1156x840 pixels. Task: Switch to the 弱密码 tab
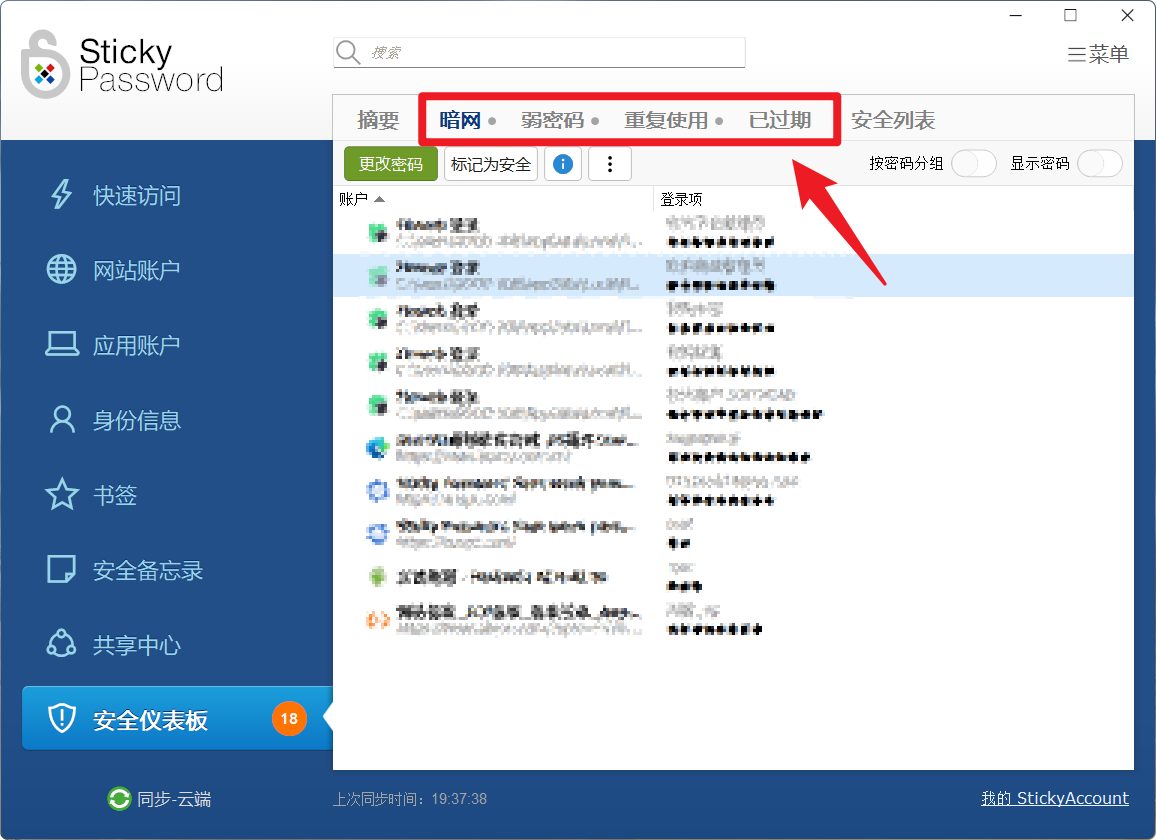click(552, 120)
